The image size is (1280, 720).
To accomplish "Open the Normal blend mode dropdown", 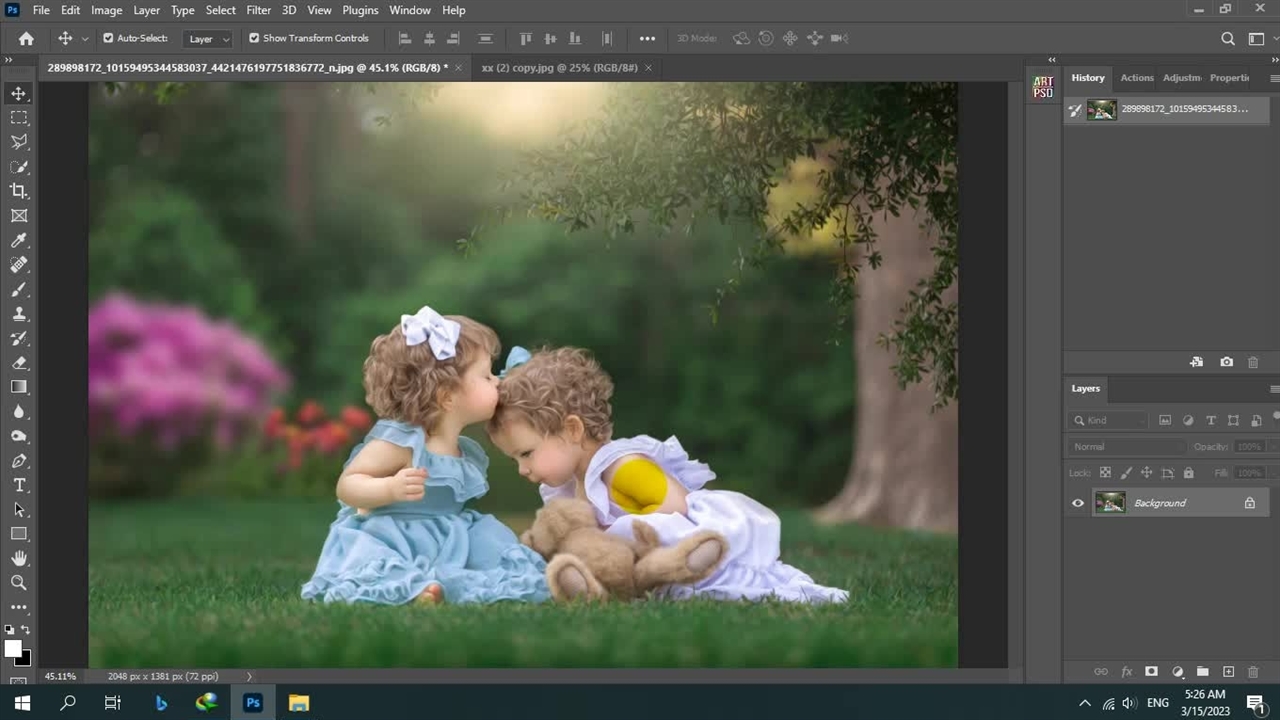I will point(1125,447).
